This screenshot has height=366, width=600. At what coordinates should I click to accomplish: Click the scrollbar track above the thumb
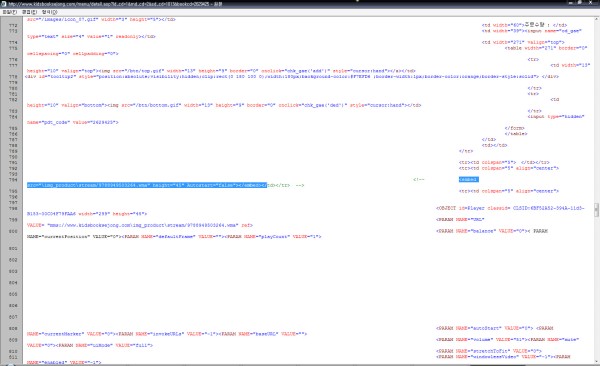coord(597,111)
